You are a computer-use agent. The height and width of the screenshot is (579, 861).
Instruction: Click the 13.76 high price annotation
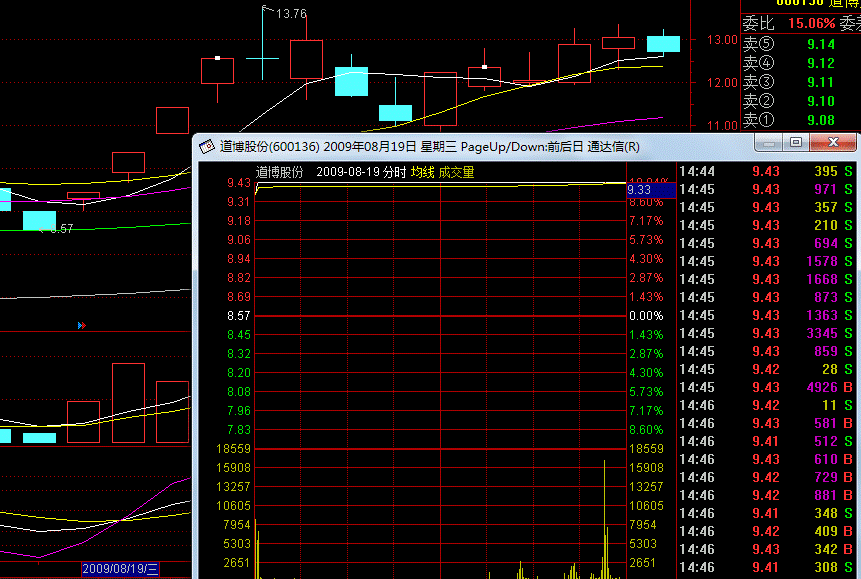(x=291, y=14)
